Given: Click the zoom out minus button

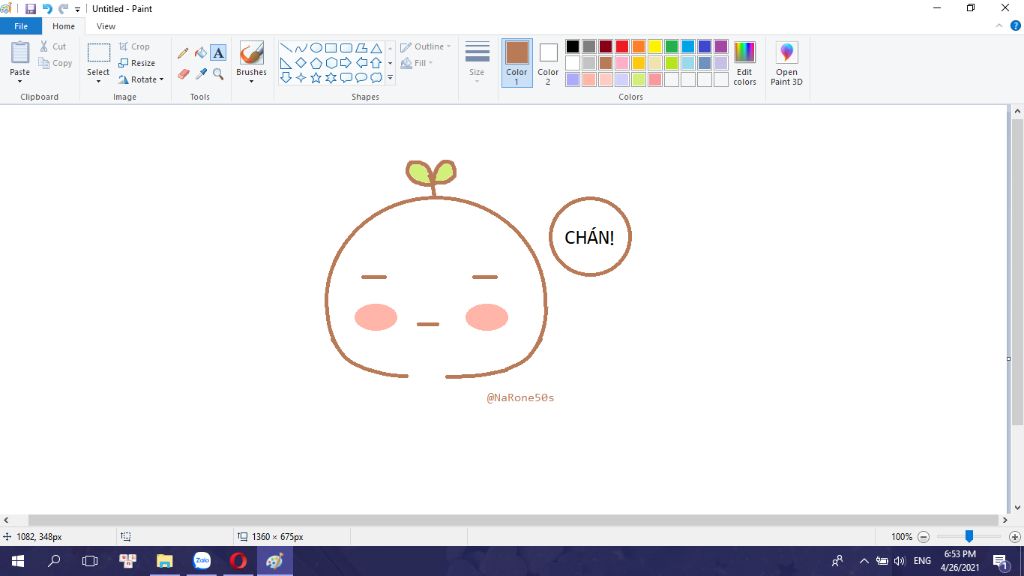Looking at the screenshot, I should coord(923,537).
